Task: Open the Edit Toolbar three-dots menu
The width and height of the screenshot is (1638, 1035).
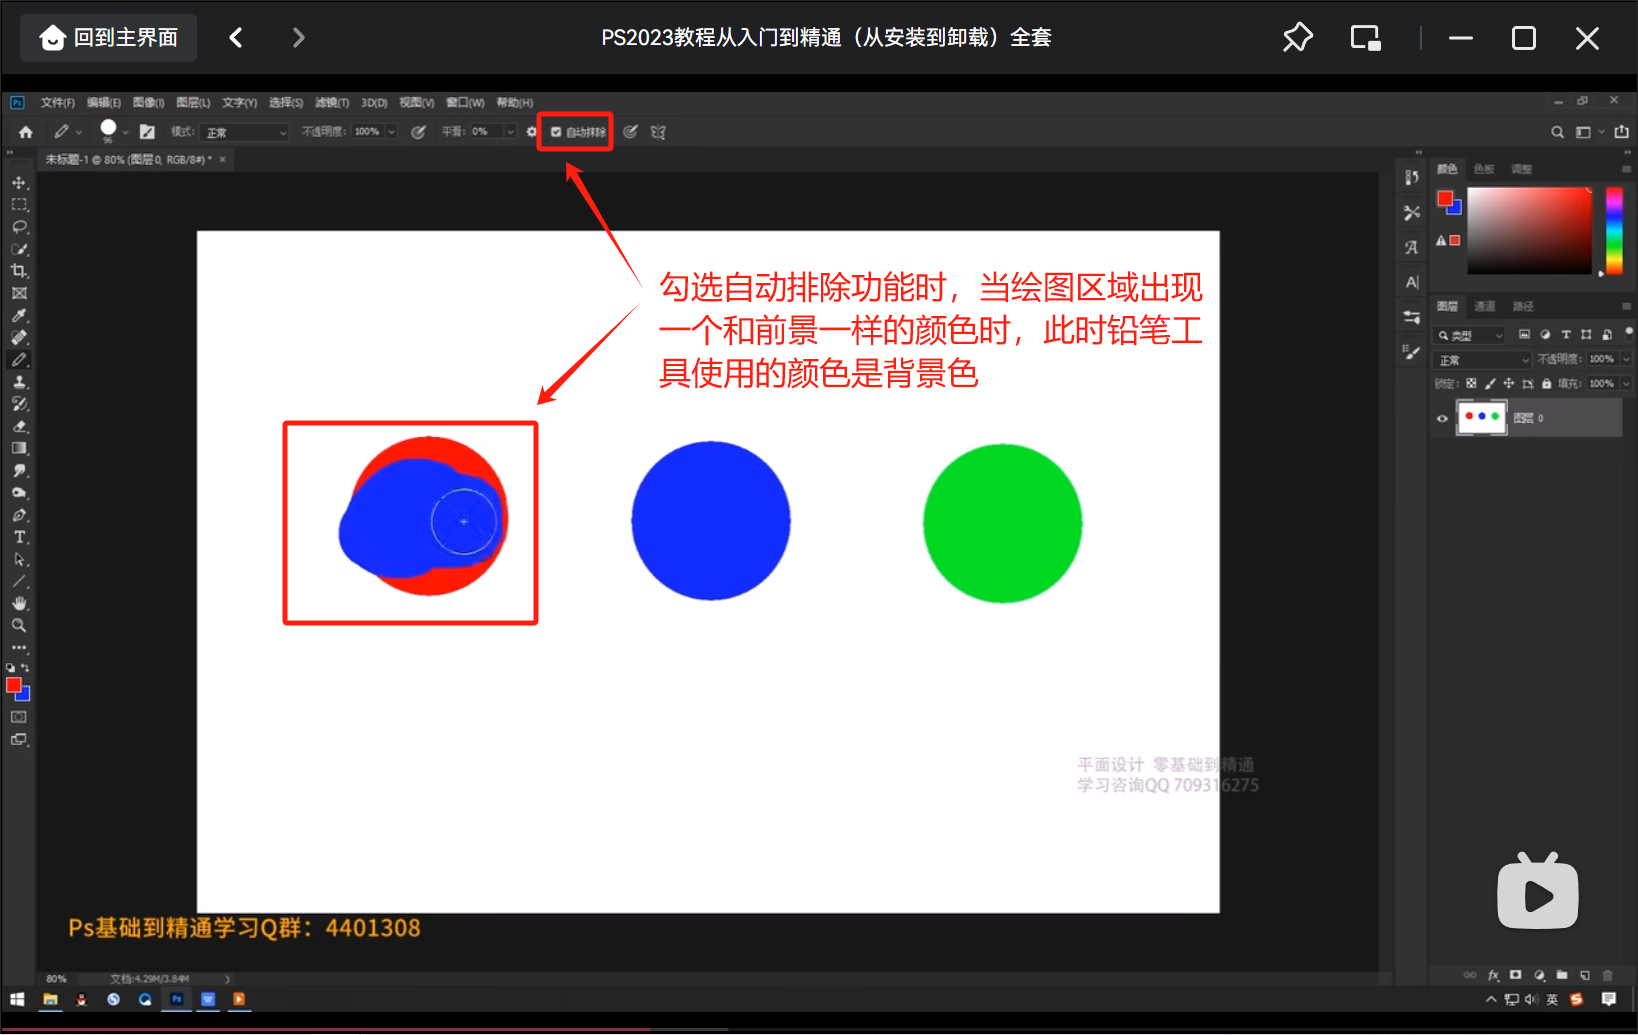Action: [19, 647]
